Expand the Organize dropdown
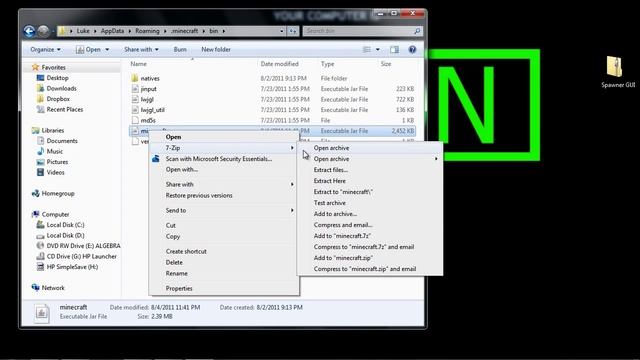 (x=45, y=49)
